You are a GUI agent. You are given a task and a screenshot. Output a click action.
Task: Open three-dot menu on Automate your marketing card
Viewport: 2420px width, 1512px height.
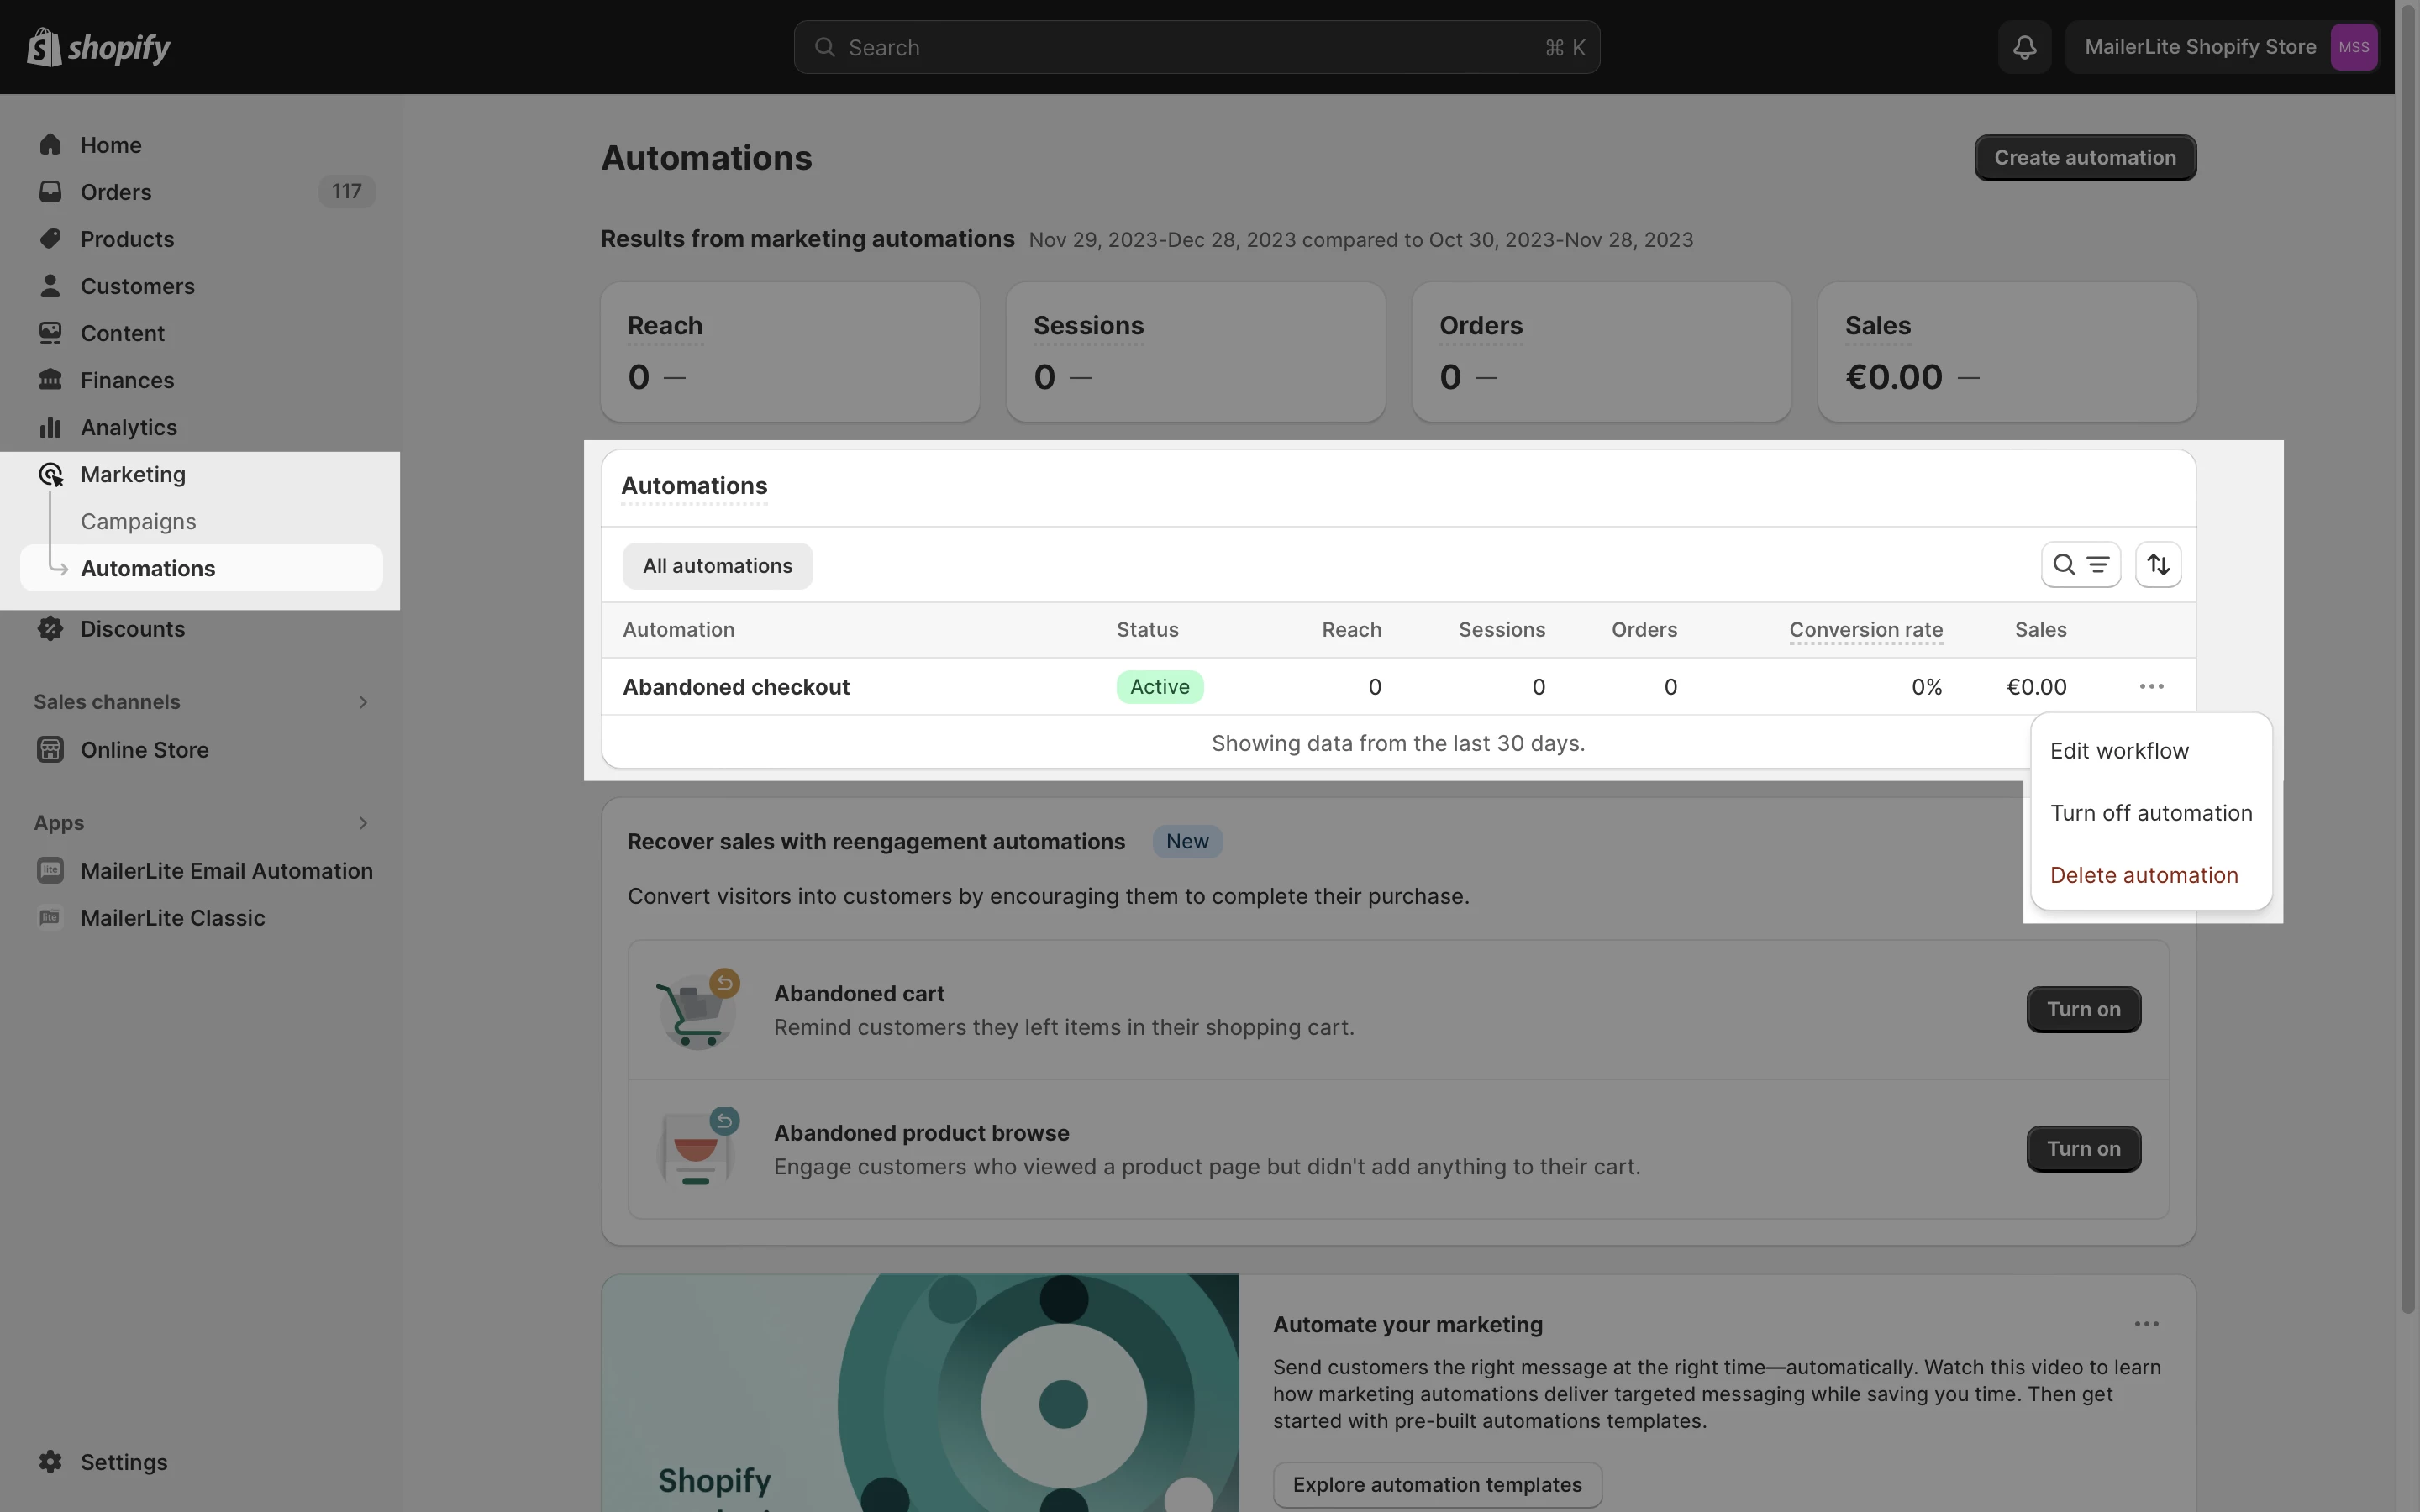click(x=2146, y=1324)
